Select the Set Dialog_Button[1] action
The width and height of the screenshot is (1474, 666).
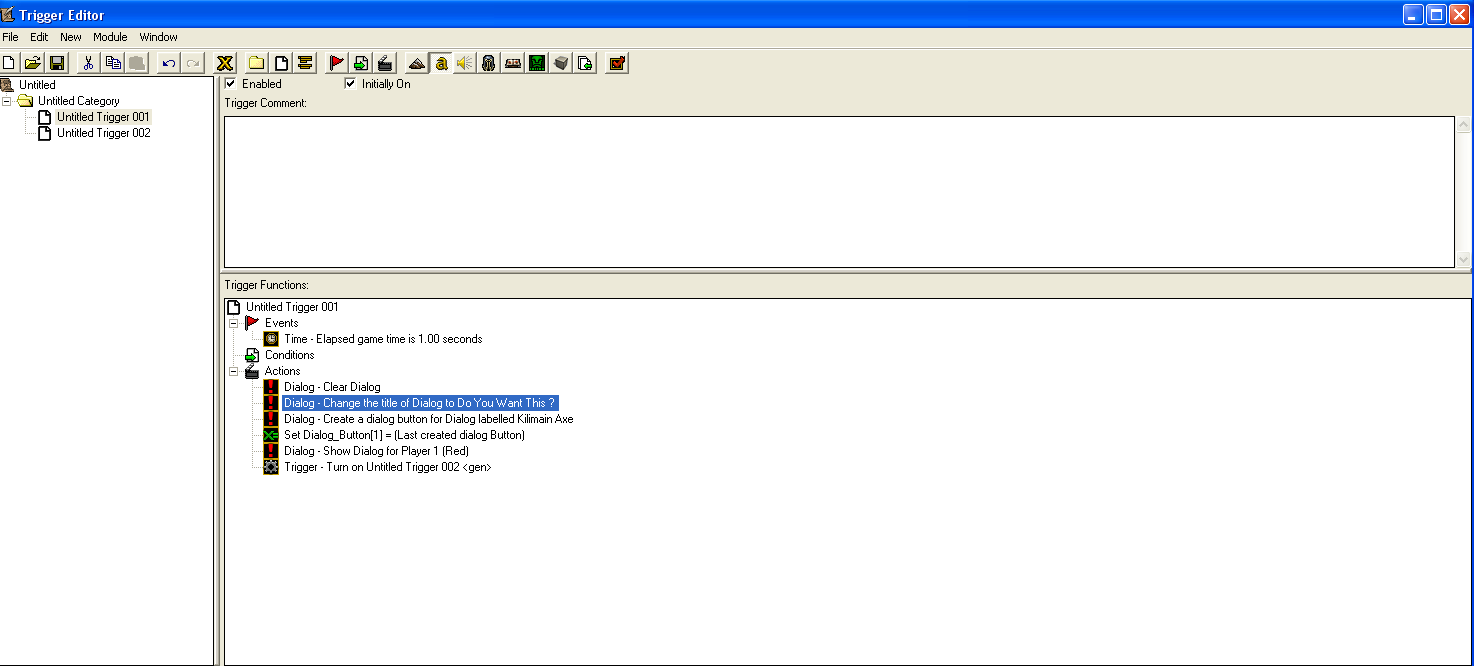(x=404, y=435)
